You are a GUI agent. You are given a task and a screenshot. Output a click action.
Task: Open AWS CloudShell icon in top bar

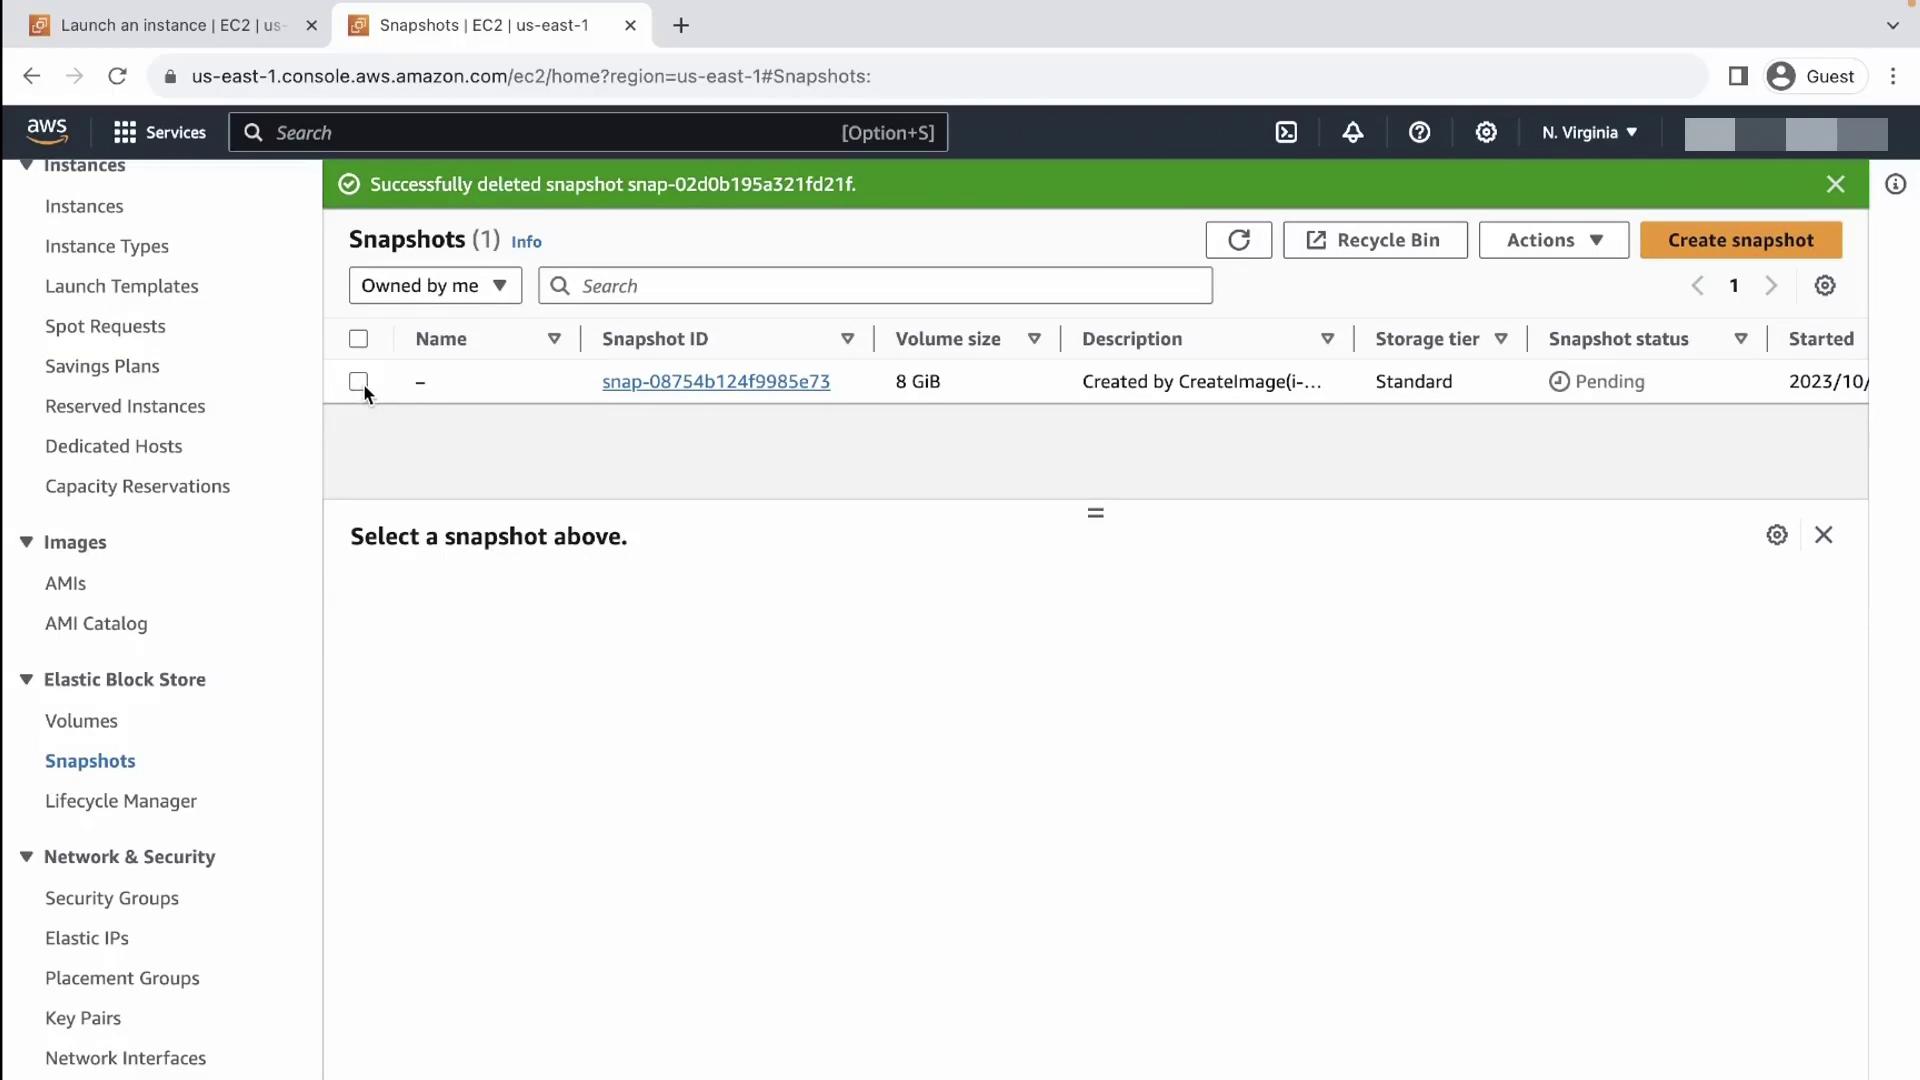[x=1286, y=132]
